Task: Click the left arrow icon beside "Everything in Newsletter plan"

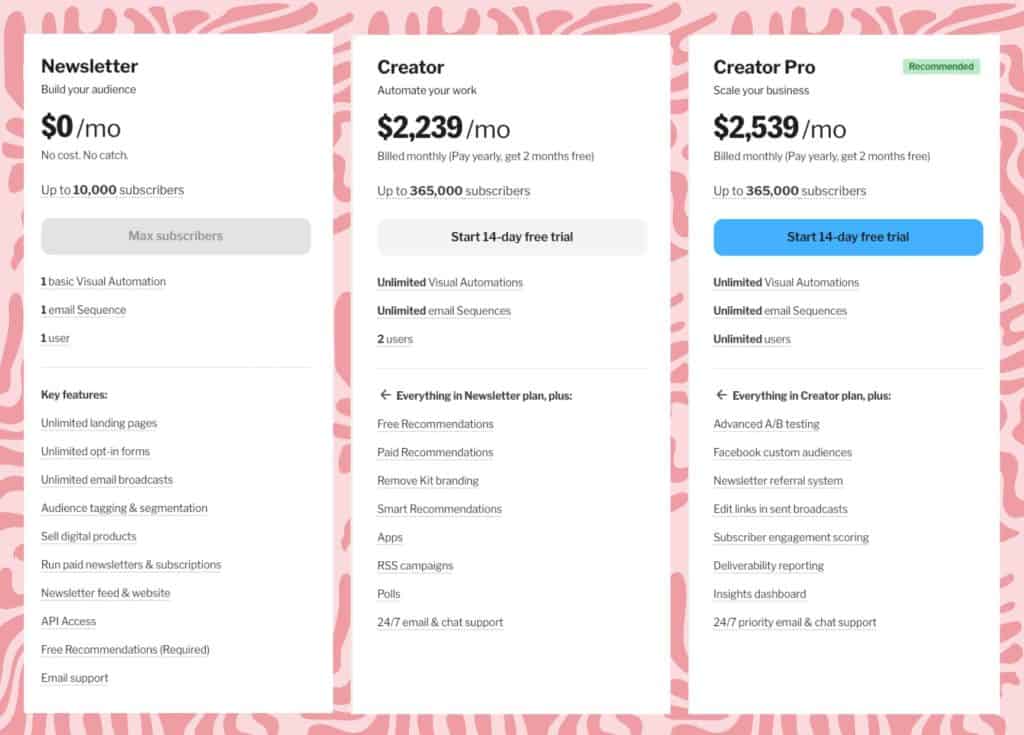Action: pyautogui.click(x=385, y=395)
